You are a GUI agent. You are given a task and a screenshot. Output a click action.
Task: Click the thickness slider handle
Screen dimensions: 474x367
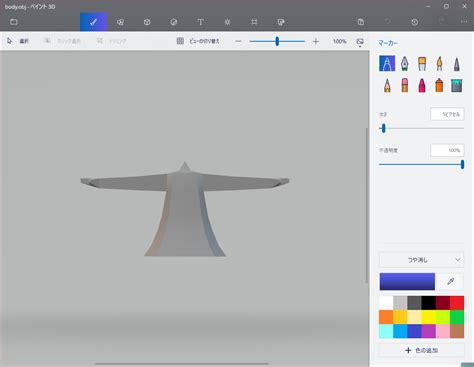(x=384, y=128)
